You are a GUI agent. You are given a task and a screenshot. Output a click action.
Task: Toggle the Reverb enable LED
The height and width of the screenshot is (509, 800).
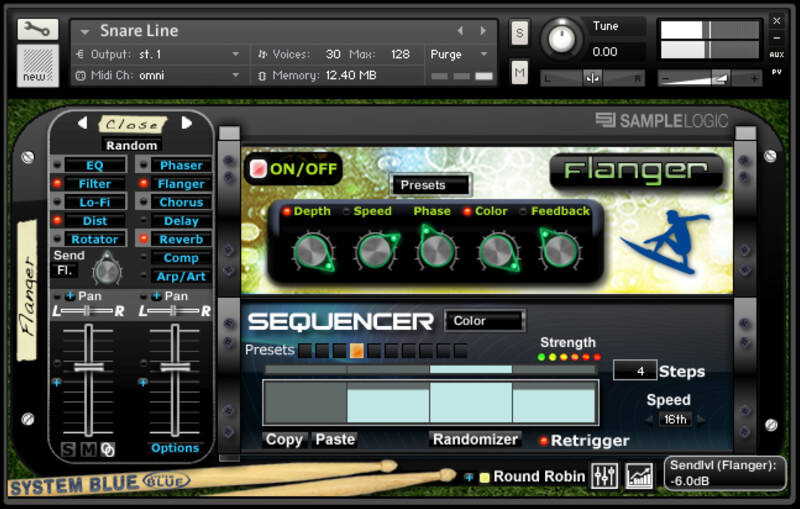144,239
